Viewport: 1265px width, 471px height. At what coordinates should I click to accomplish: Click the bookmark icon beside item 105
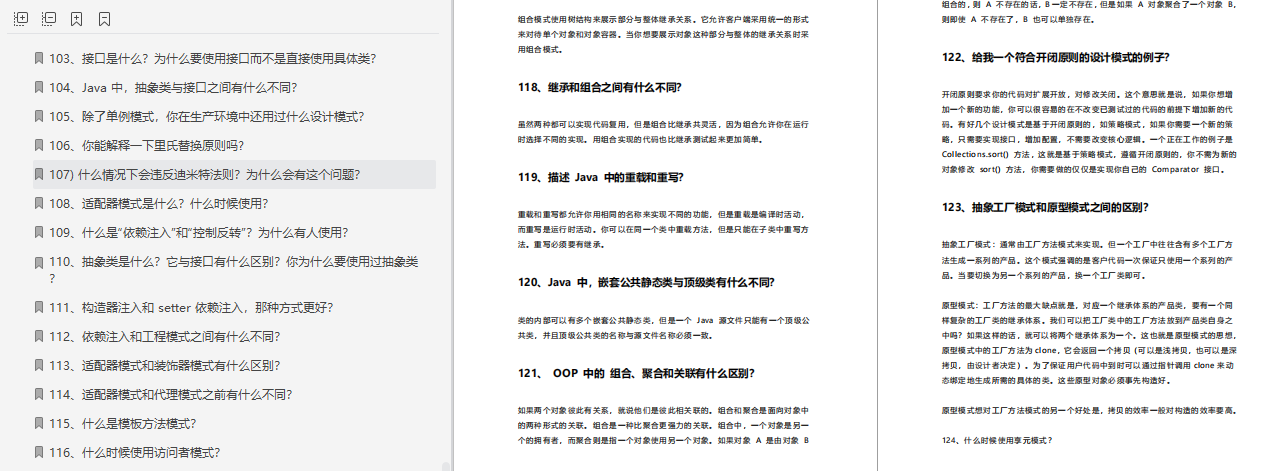tap(38, 116)
